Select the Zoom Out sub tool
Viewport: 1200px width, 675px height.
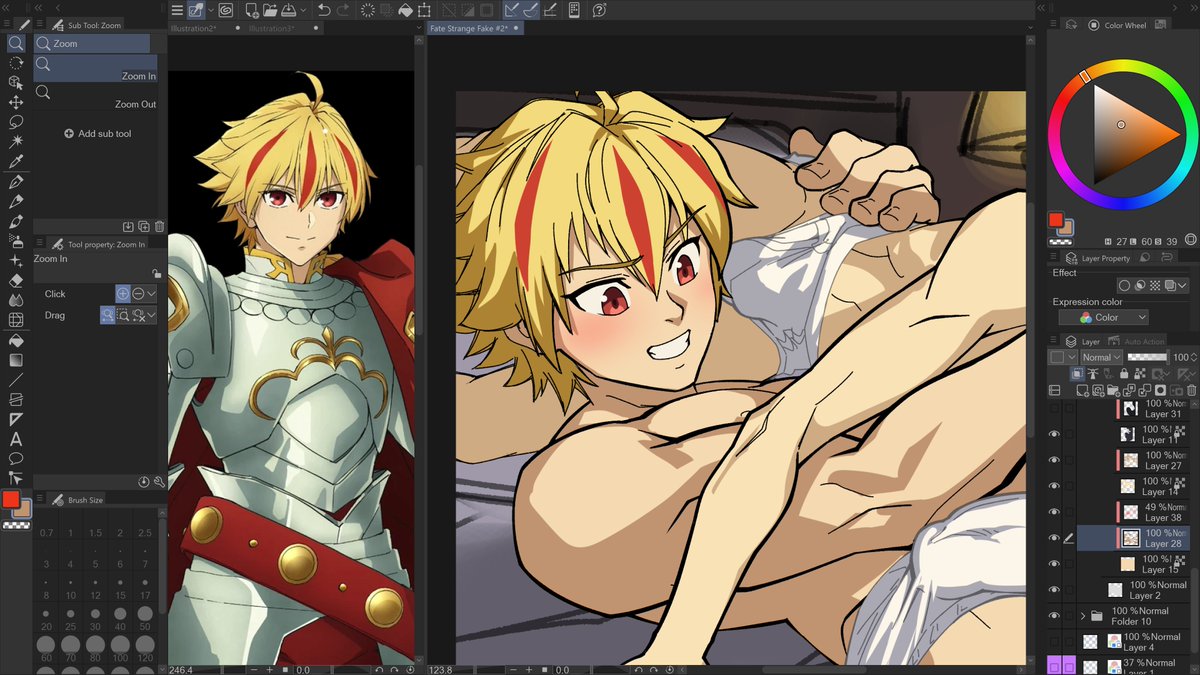pyautogui.click(x=95, y=96)
